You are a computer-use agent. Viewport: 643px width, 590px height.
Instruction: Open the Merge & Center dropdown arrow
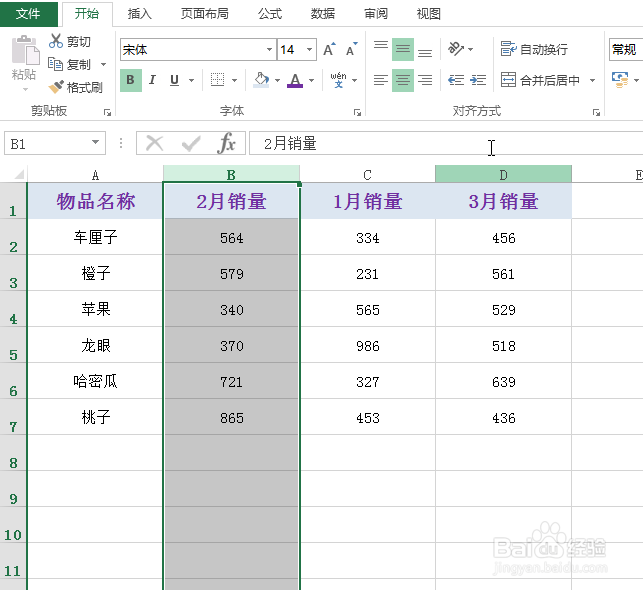[592, 80]
